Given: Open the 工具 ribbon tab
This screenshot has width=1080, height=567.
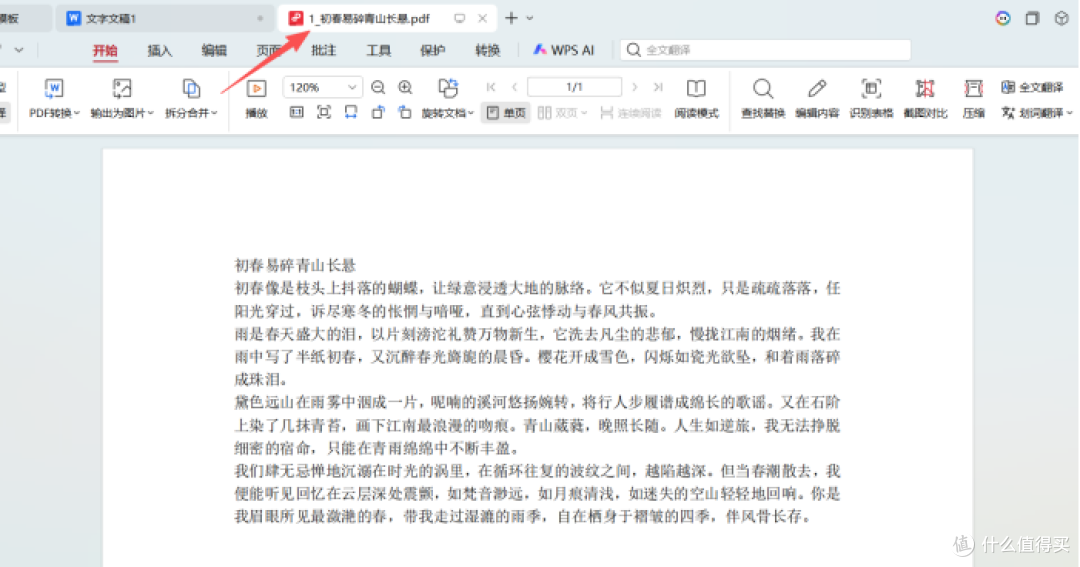Looking at the screenshot, I should (x=378, y=50).
